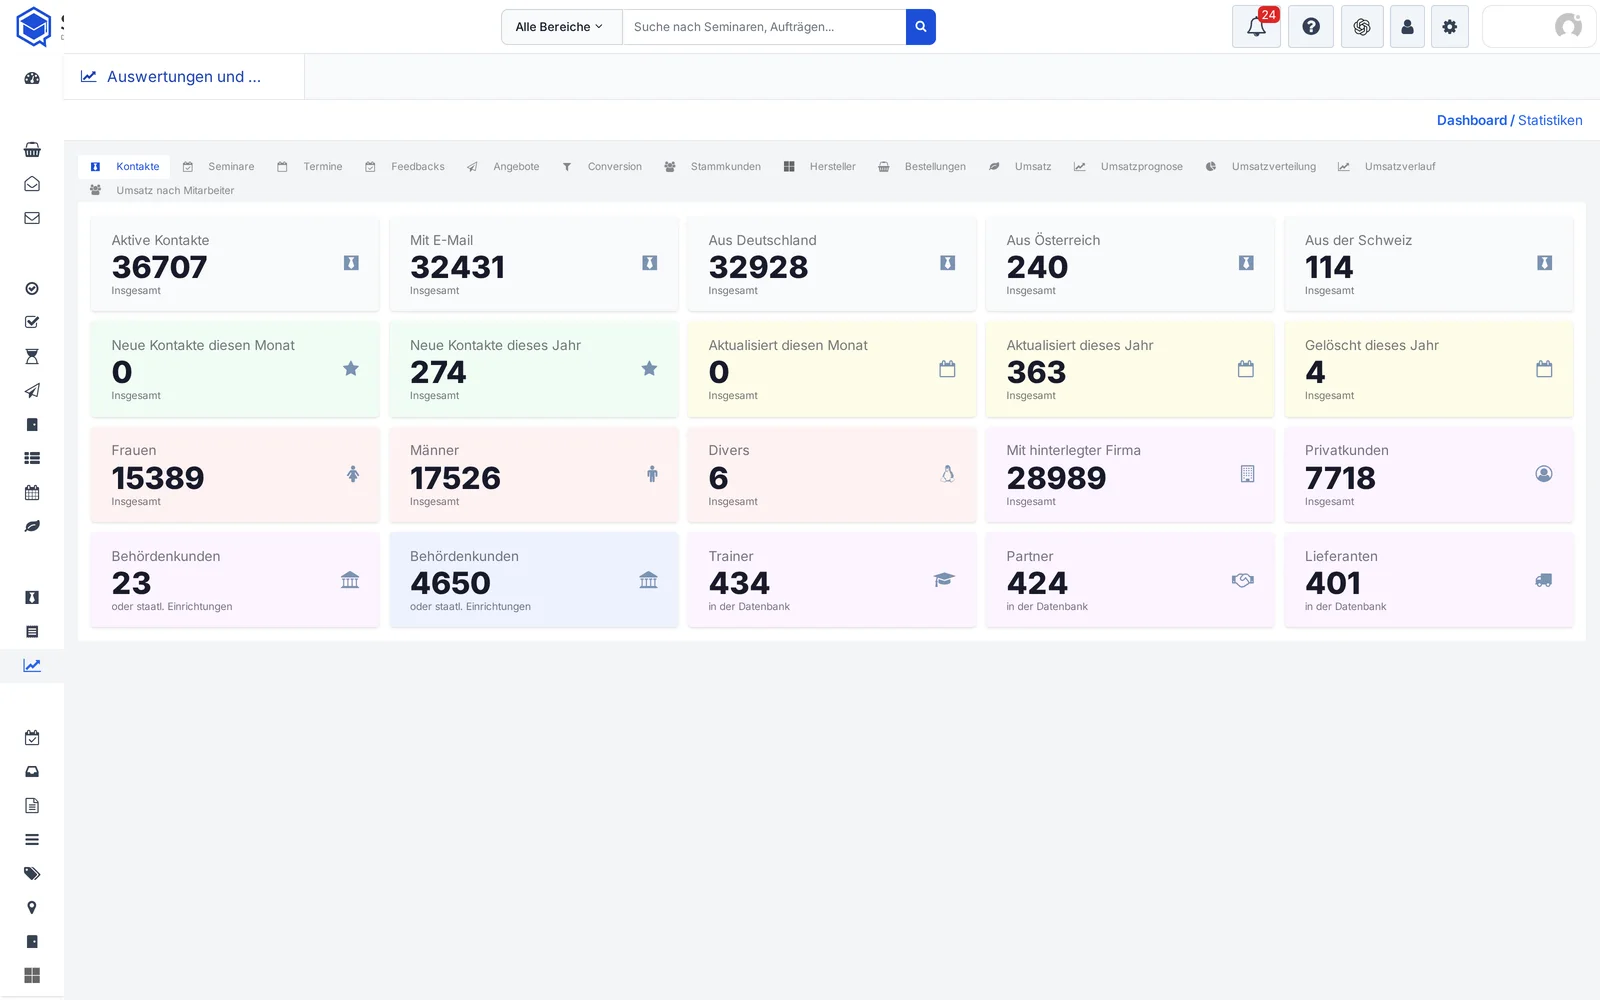Viewport: 1600px width, 1000px height.
Task: Click the user profile icon in header
Action: pos(1407,27)
